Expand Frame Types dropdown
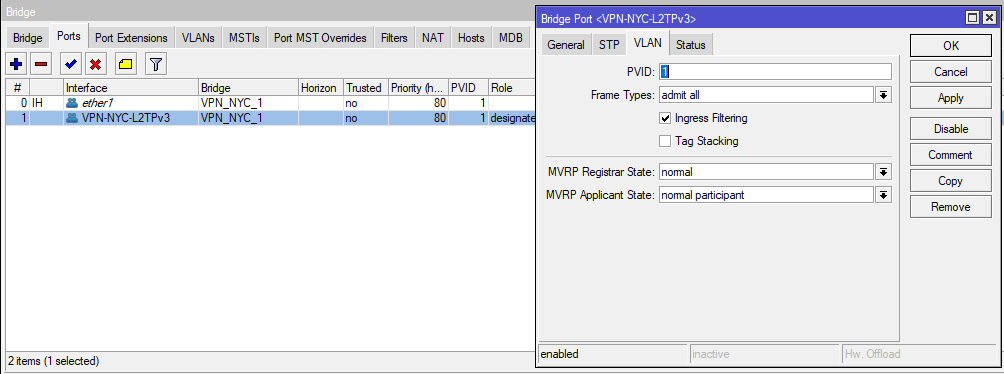Screen dimensions: 1004x374 884,95
